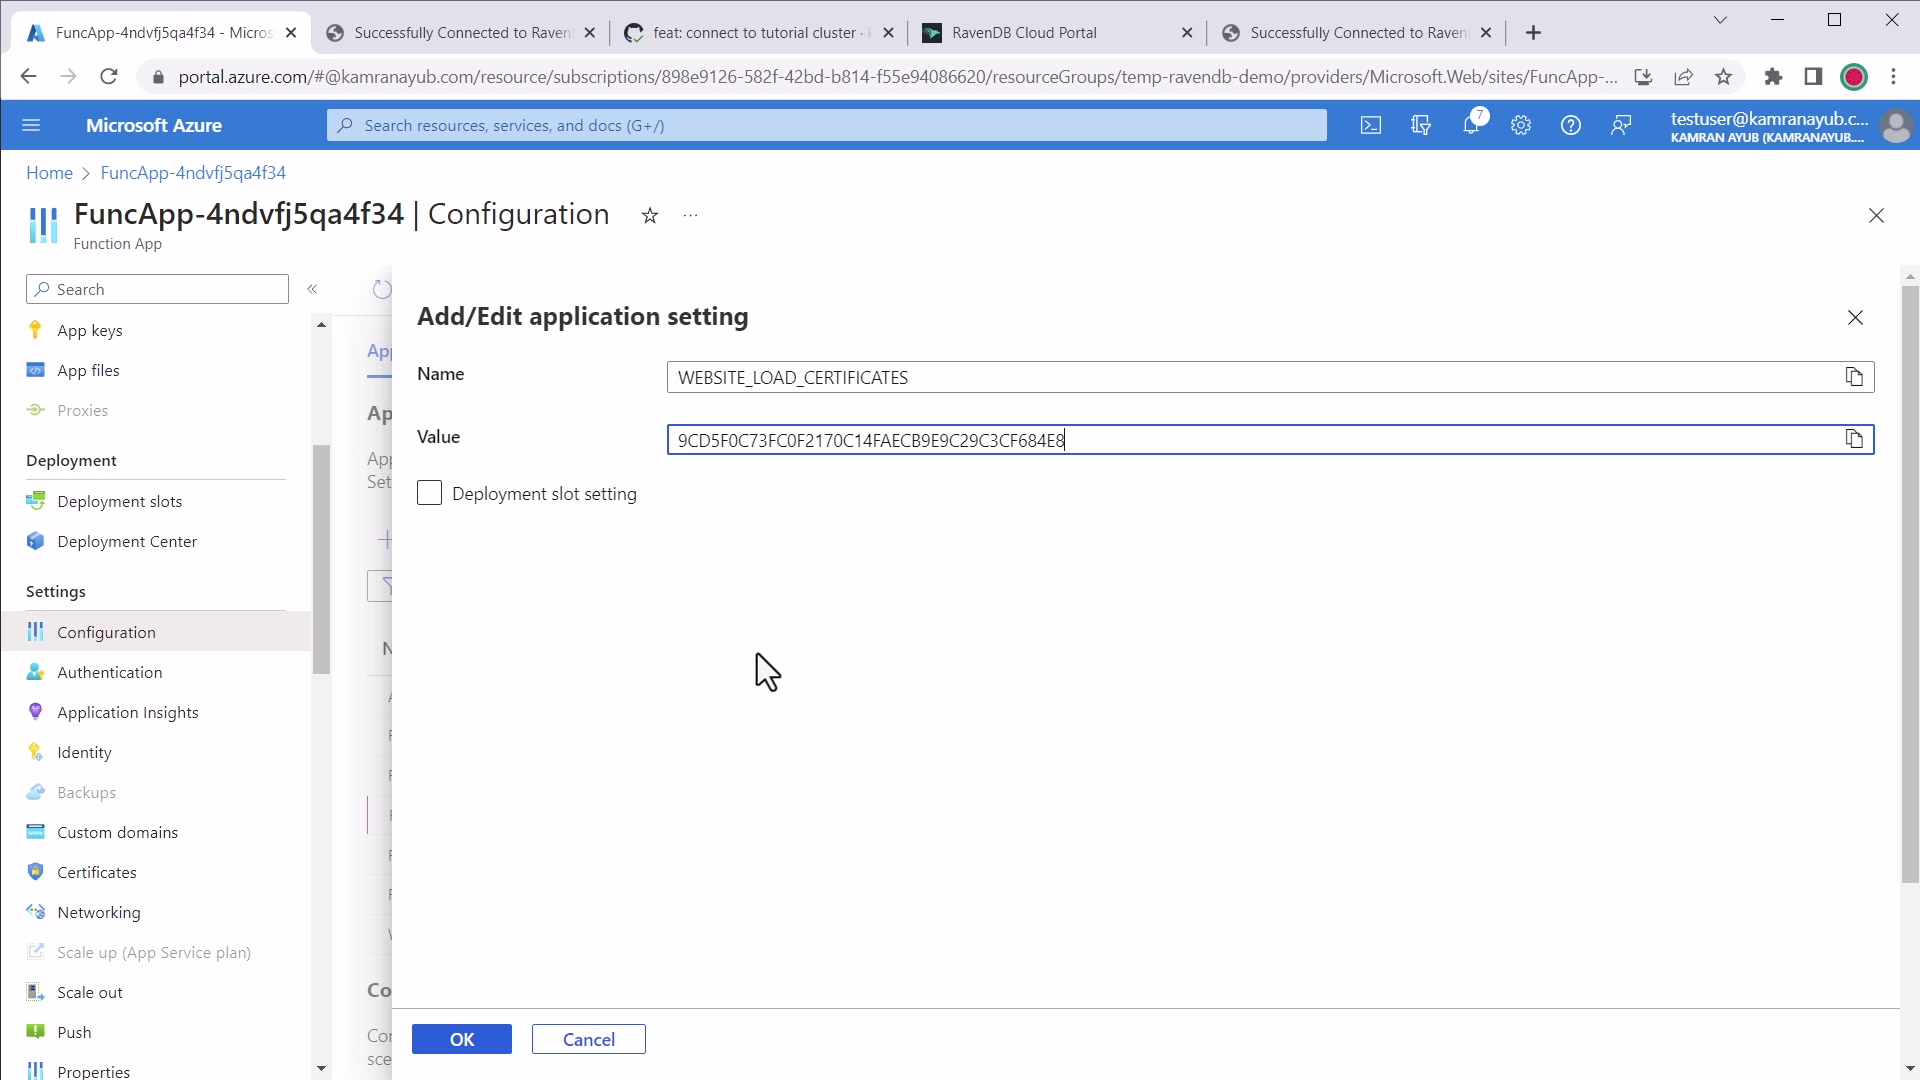Click sidebar scroll down arrow
This screenshot has height=1080, width=1920.
[321, 1068]
